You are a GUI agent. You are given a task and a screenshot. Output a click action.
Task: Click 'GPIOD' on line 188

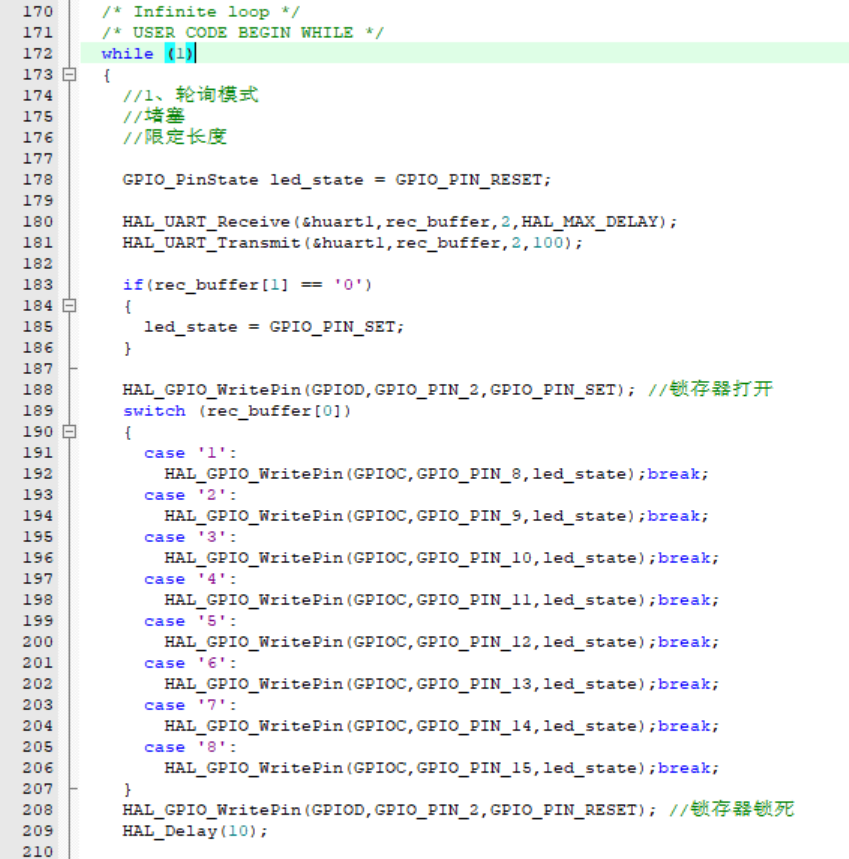[337, 390]
